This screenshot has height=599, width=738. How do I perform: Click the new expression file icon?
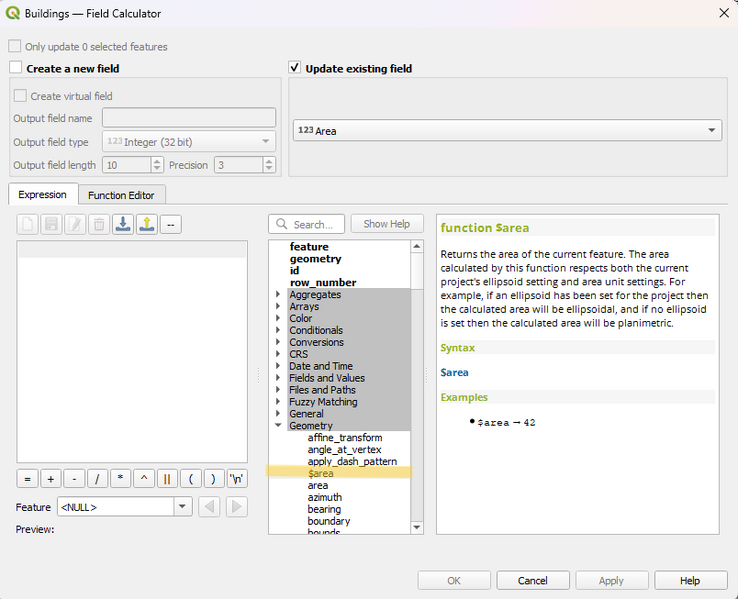click(27, 224)
